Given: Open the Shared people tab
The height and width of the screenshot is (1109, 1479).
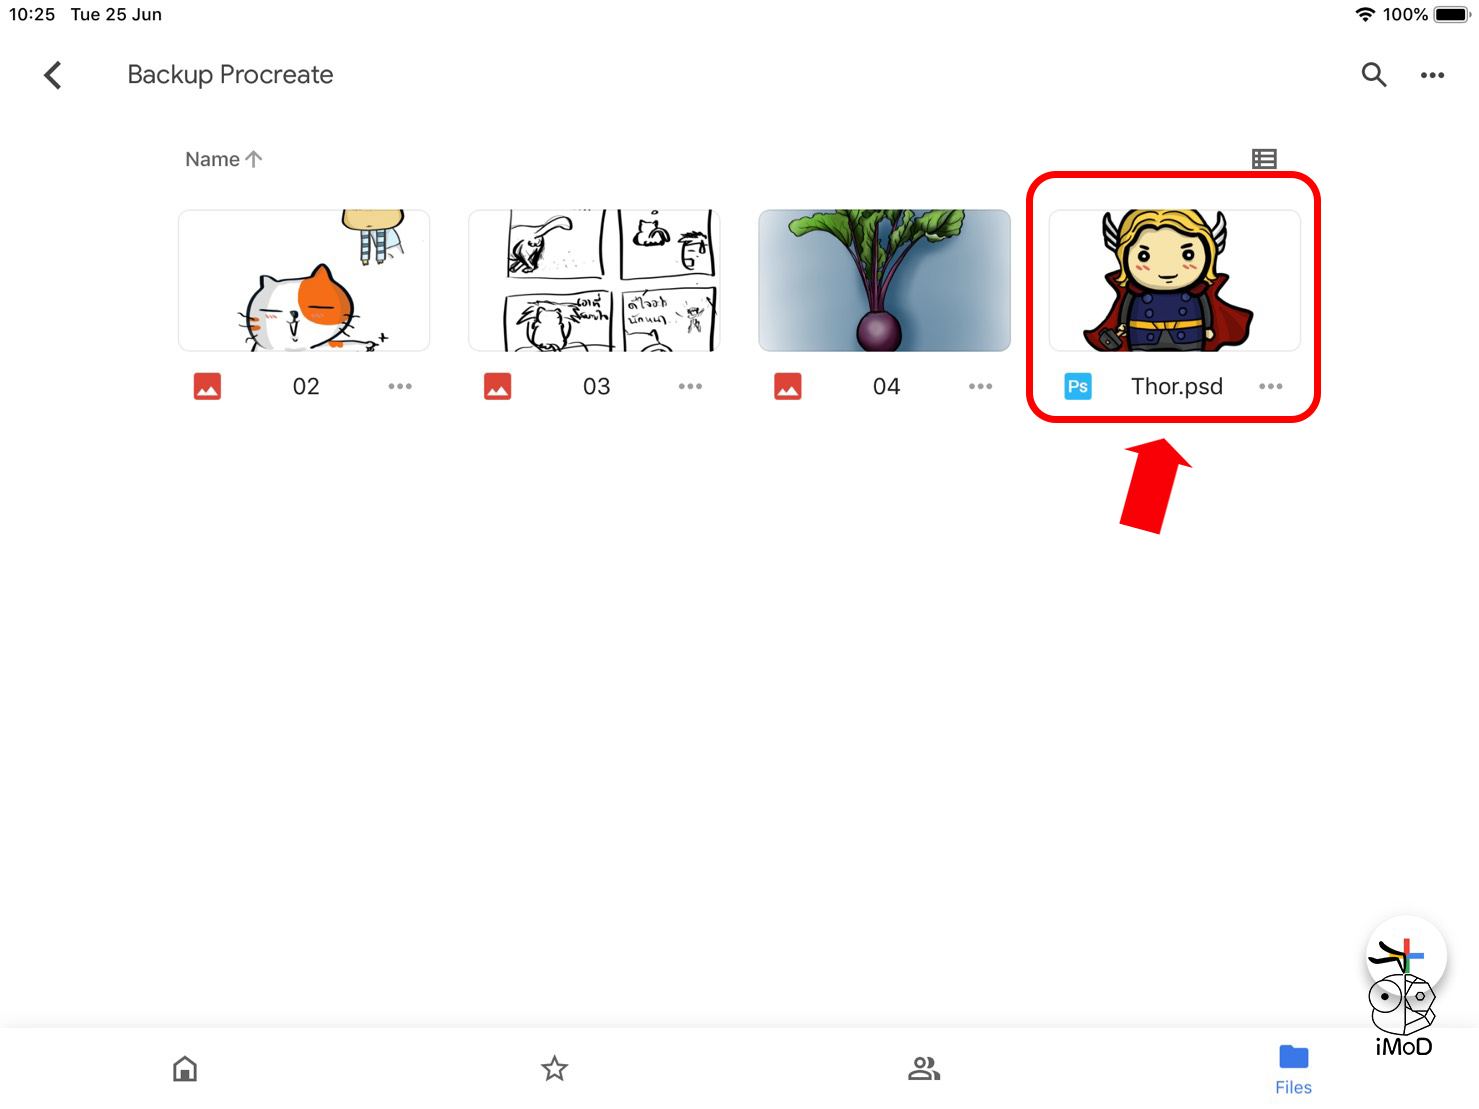Looking at the screenshot, I should point(924,1069).
